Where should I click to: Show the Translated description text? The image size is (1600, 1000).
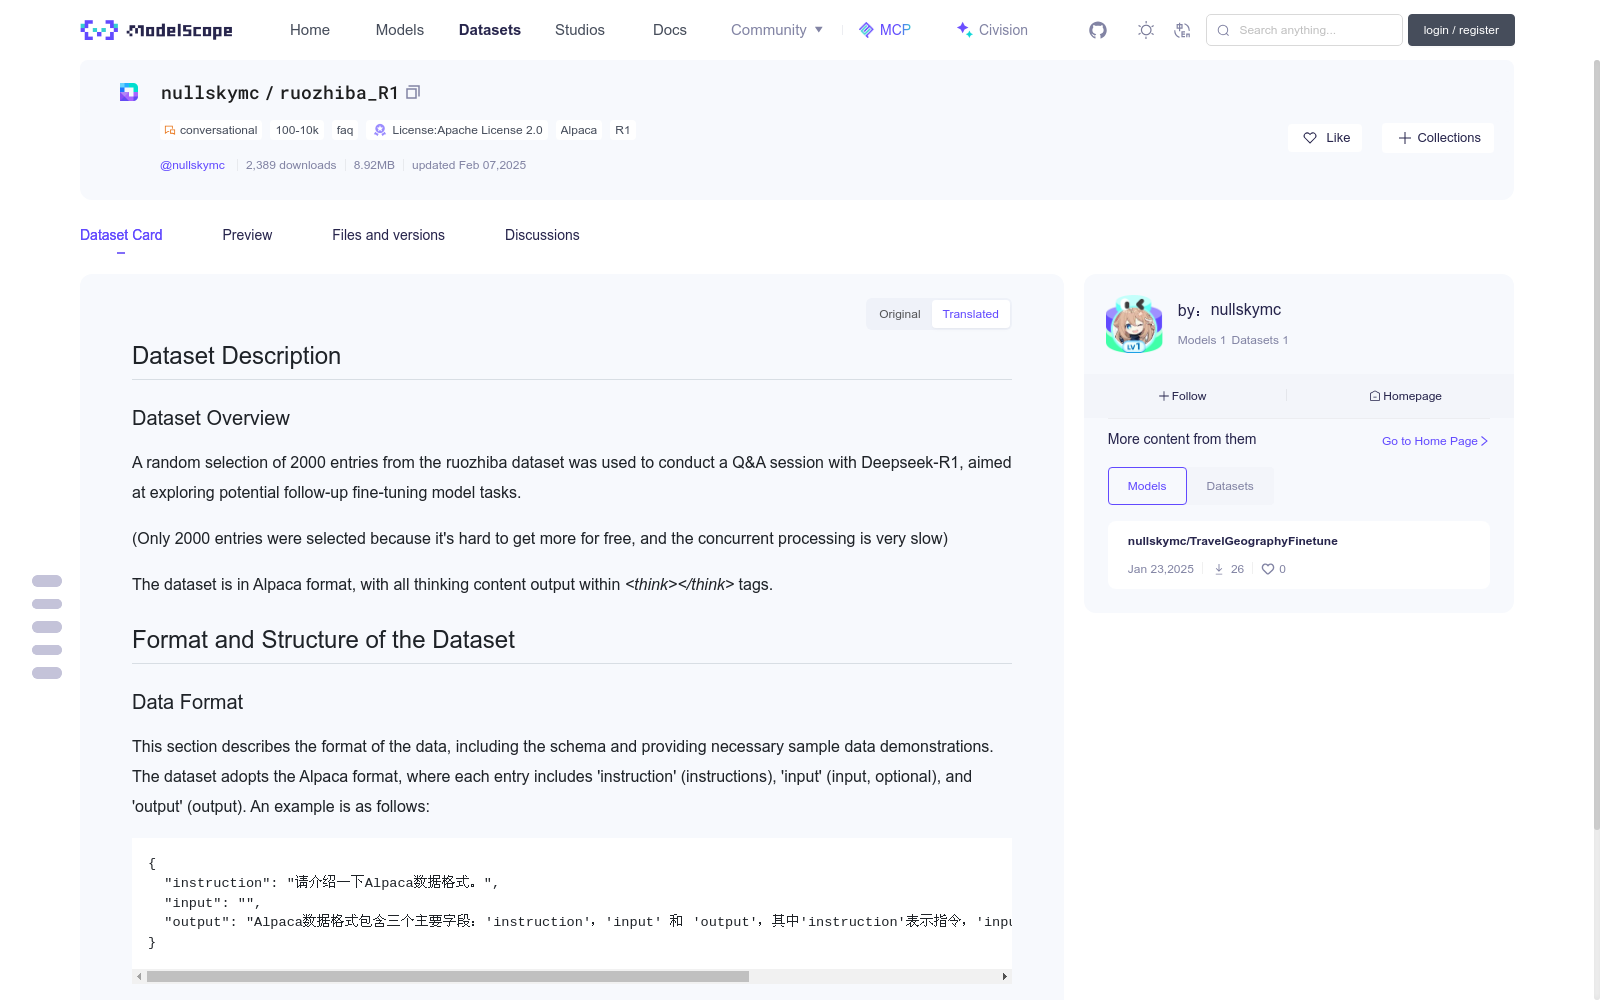click(x=970, y=314)
